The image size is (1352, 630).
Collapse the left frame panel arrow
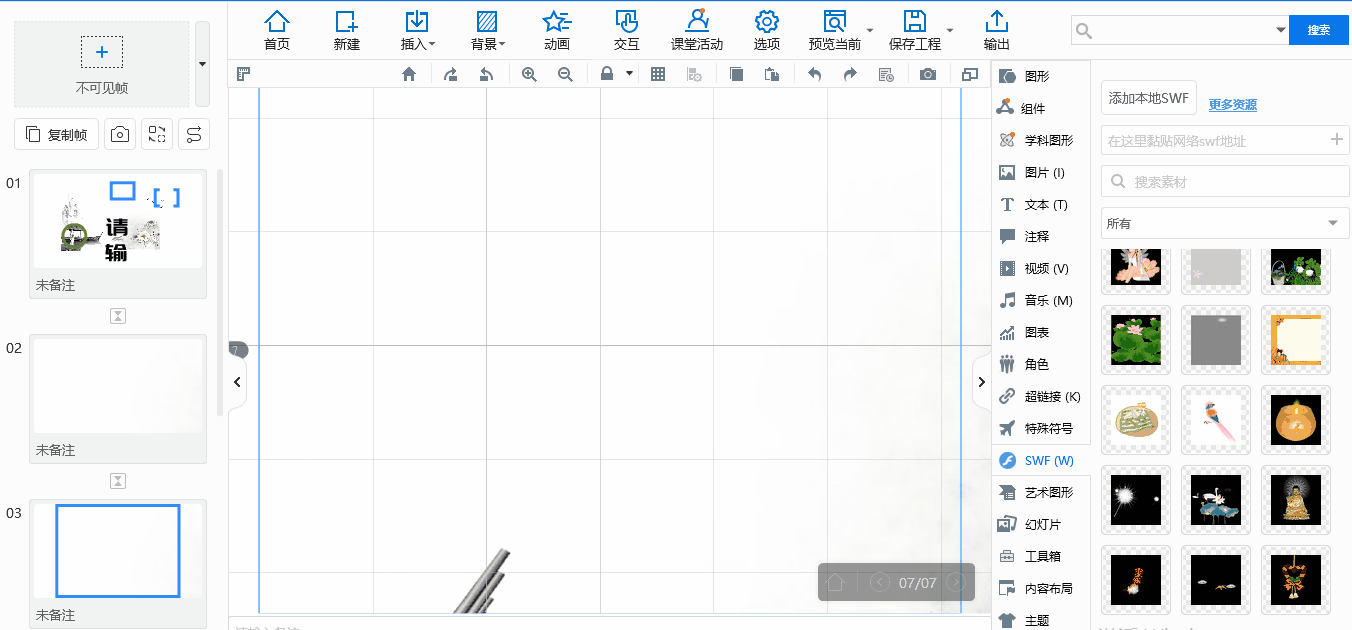(237, 381)
